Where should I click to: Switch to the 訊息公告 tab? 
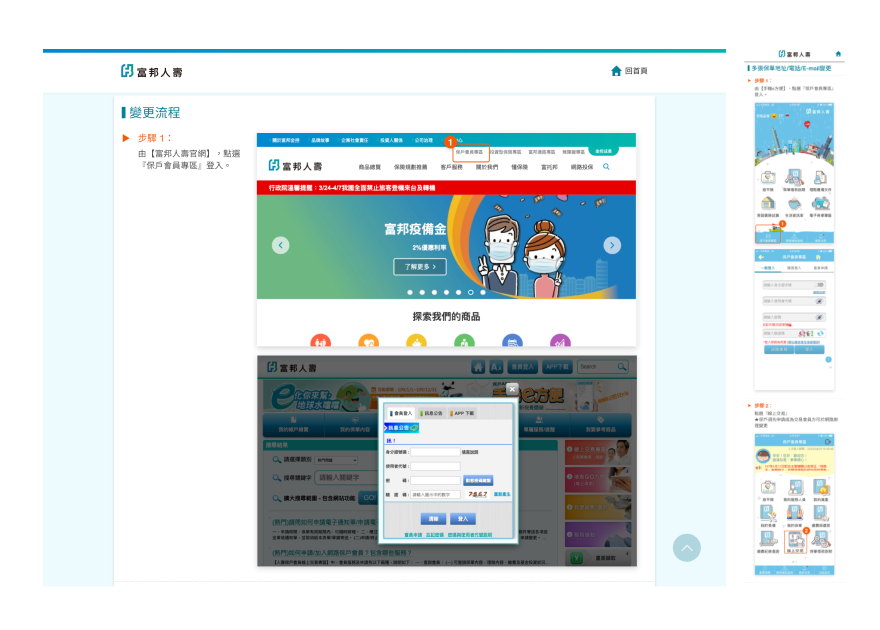point(431,413)
